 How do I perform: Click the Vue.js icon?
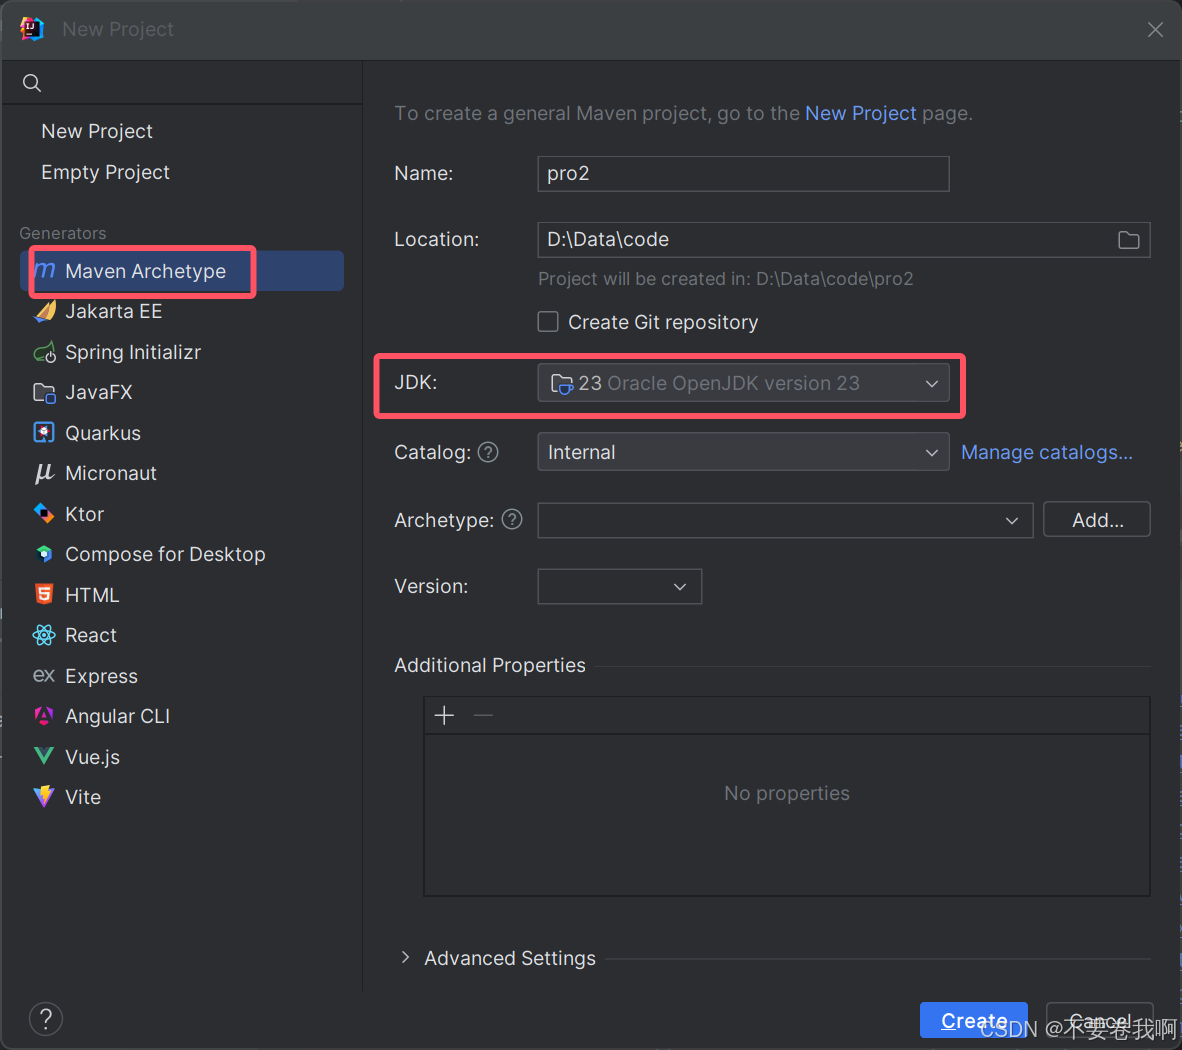(44, 756)
